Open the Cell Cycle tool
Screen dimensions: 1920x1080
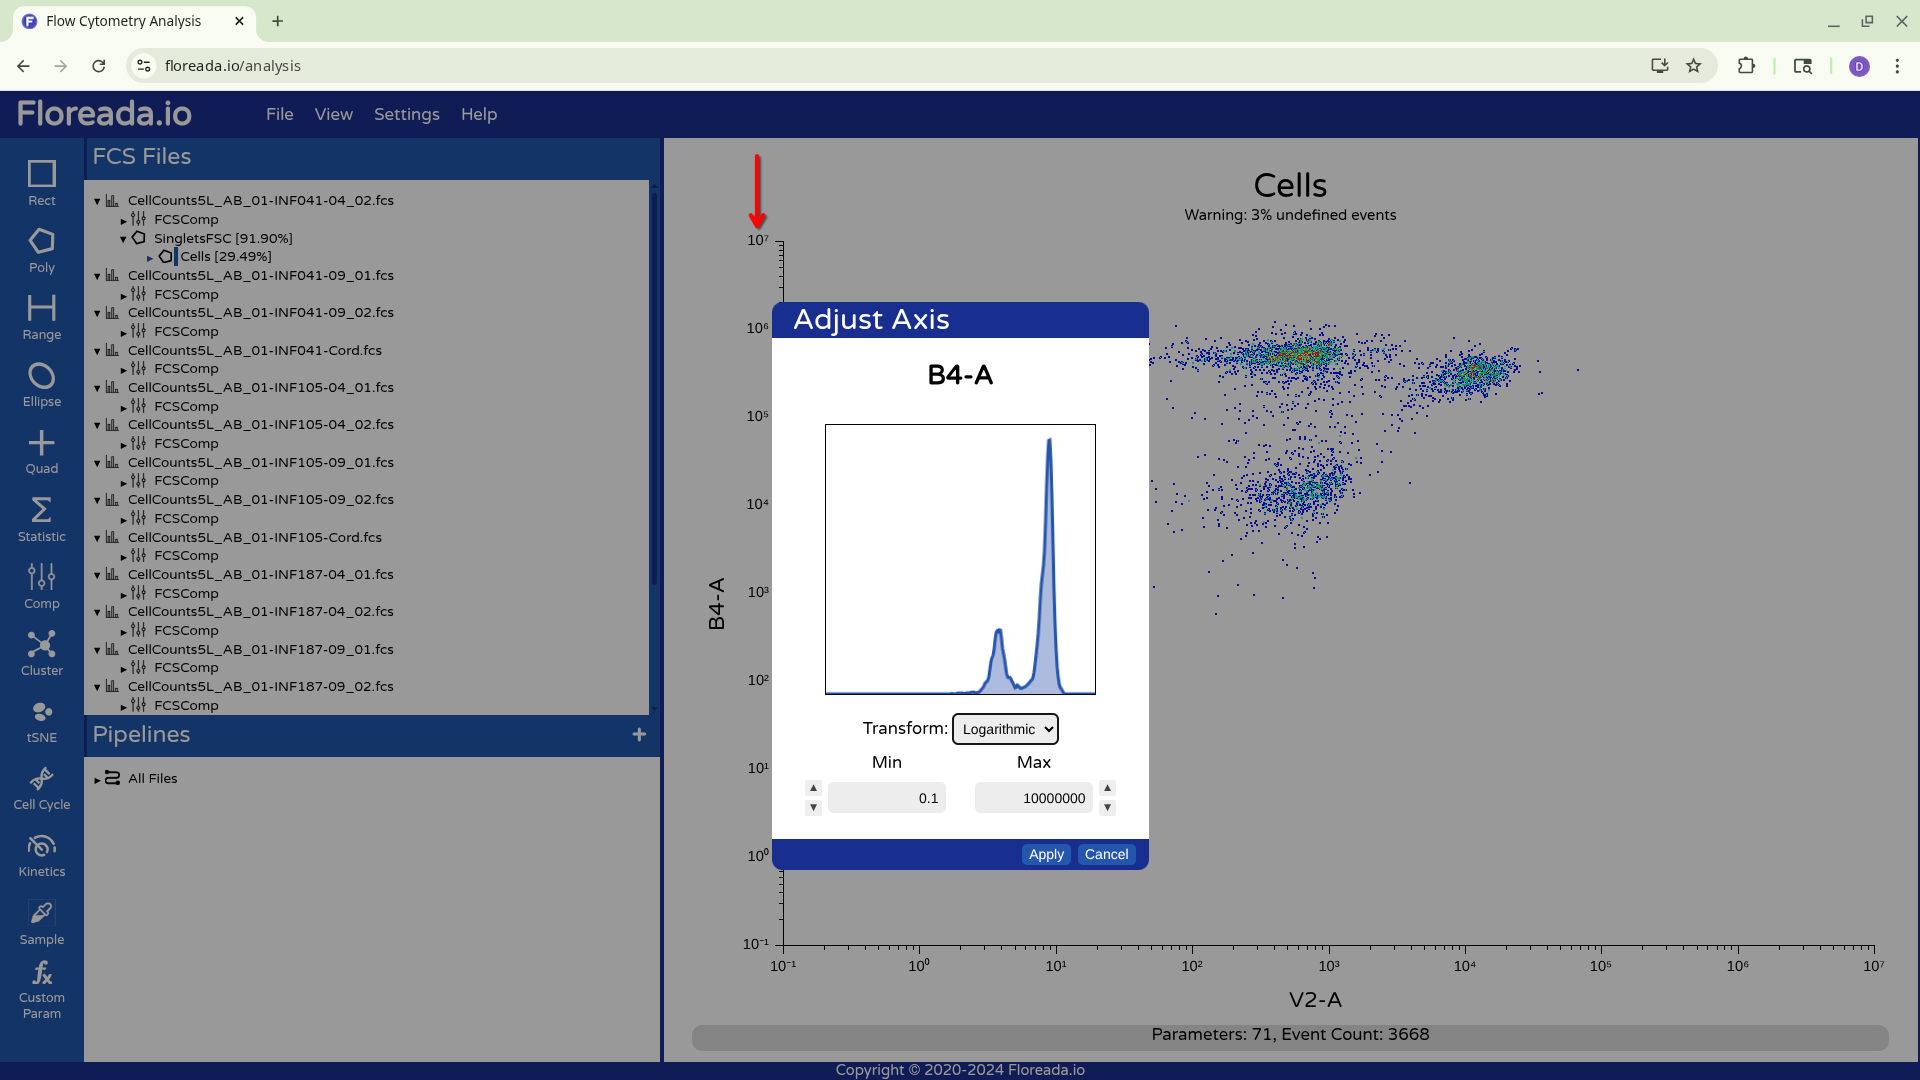click(x=41, y=788)
